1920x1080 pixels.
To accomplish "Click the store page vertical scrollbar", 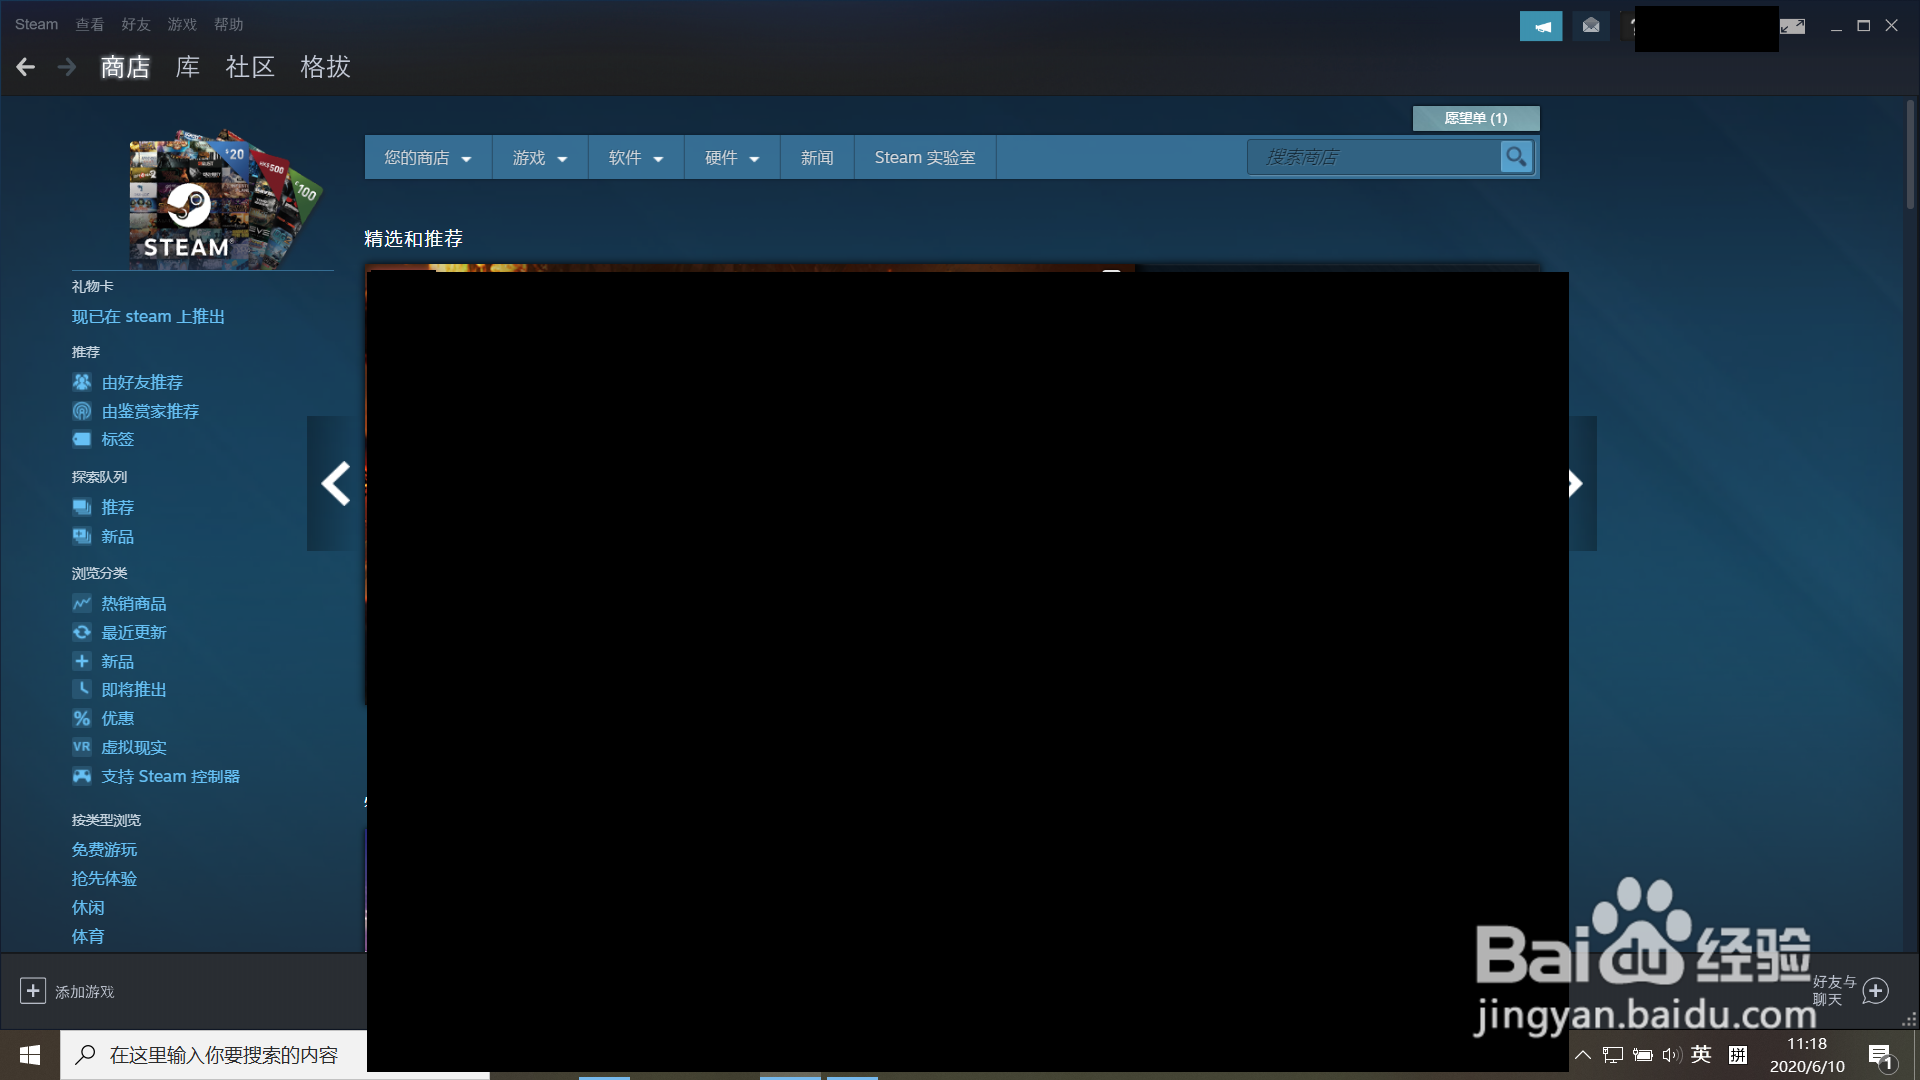I will pyautogui.click(x=1910, y=154).
